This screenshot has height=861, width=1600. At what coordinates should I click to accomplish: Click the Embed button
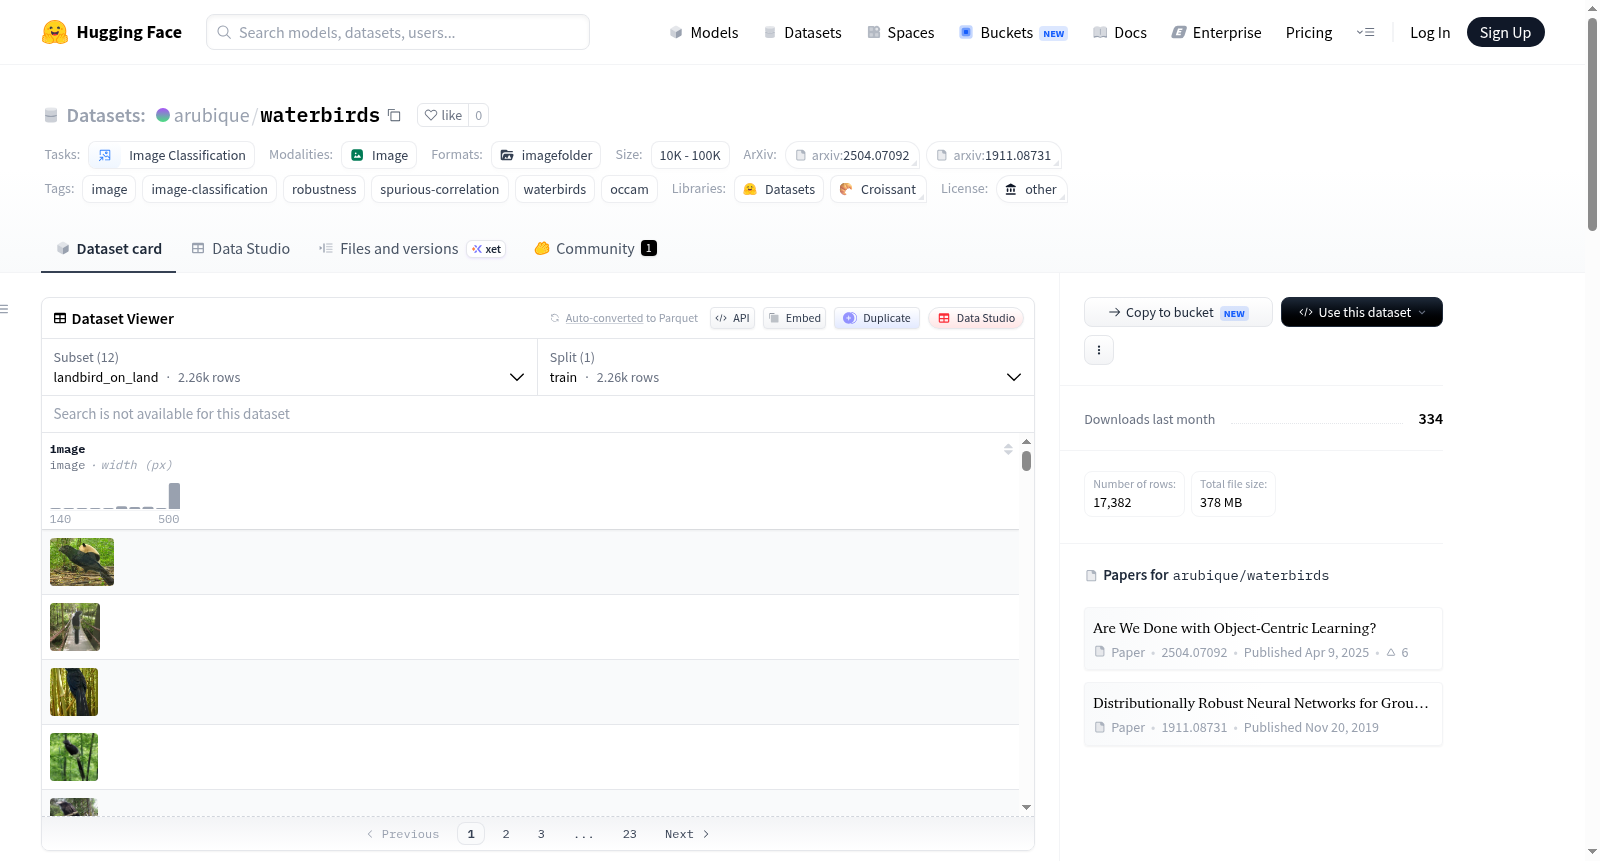tap(795, 318)
